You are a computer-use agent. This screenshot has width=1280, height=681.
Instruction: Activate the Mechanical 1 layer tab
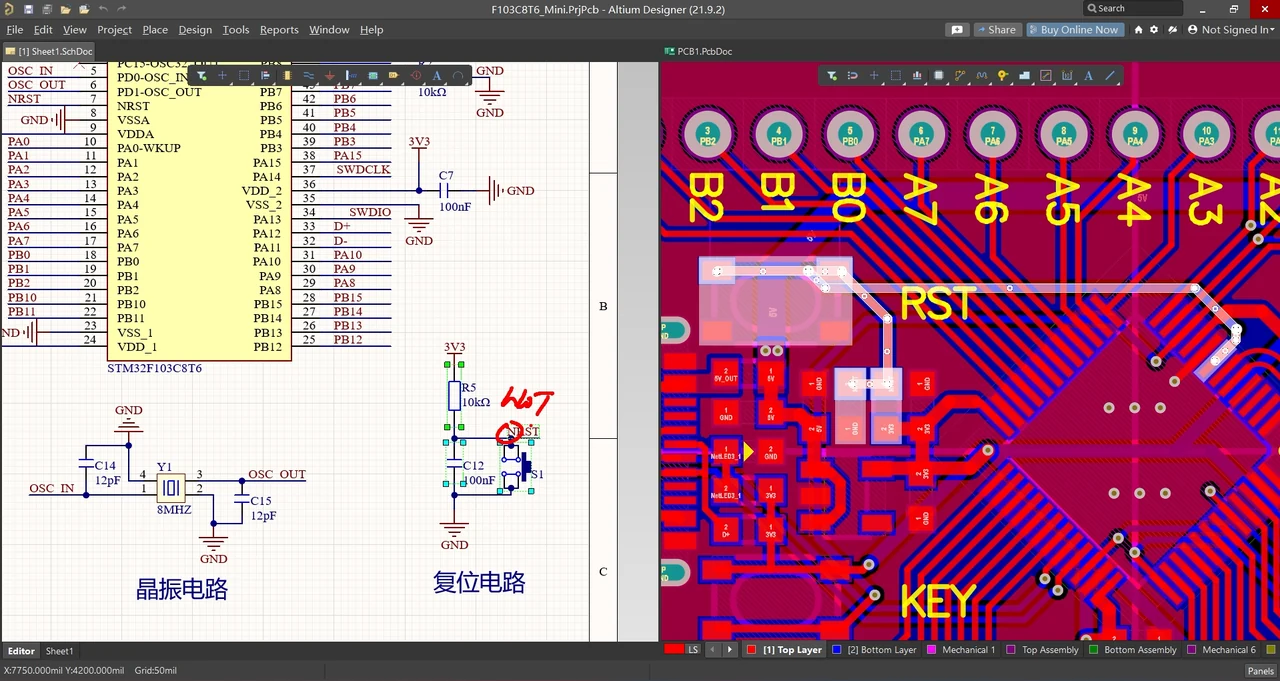961,650
